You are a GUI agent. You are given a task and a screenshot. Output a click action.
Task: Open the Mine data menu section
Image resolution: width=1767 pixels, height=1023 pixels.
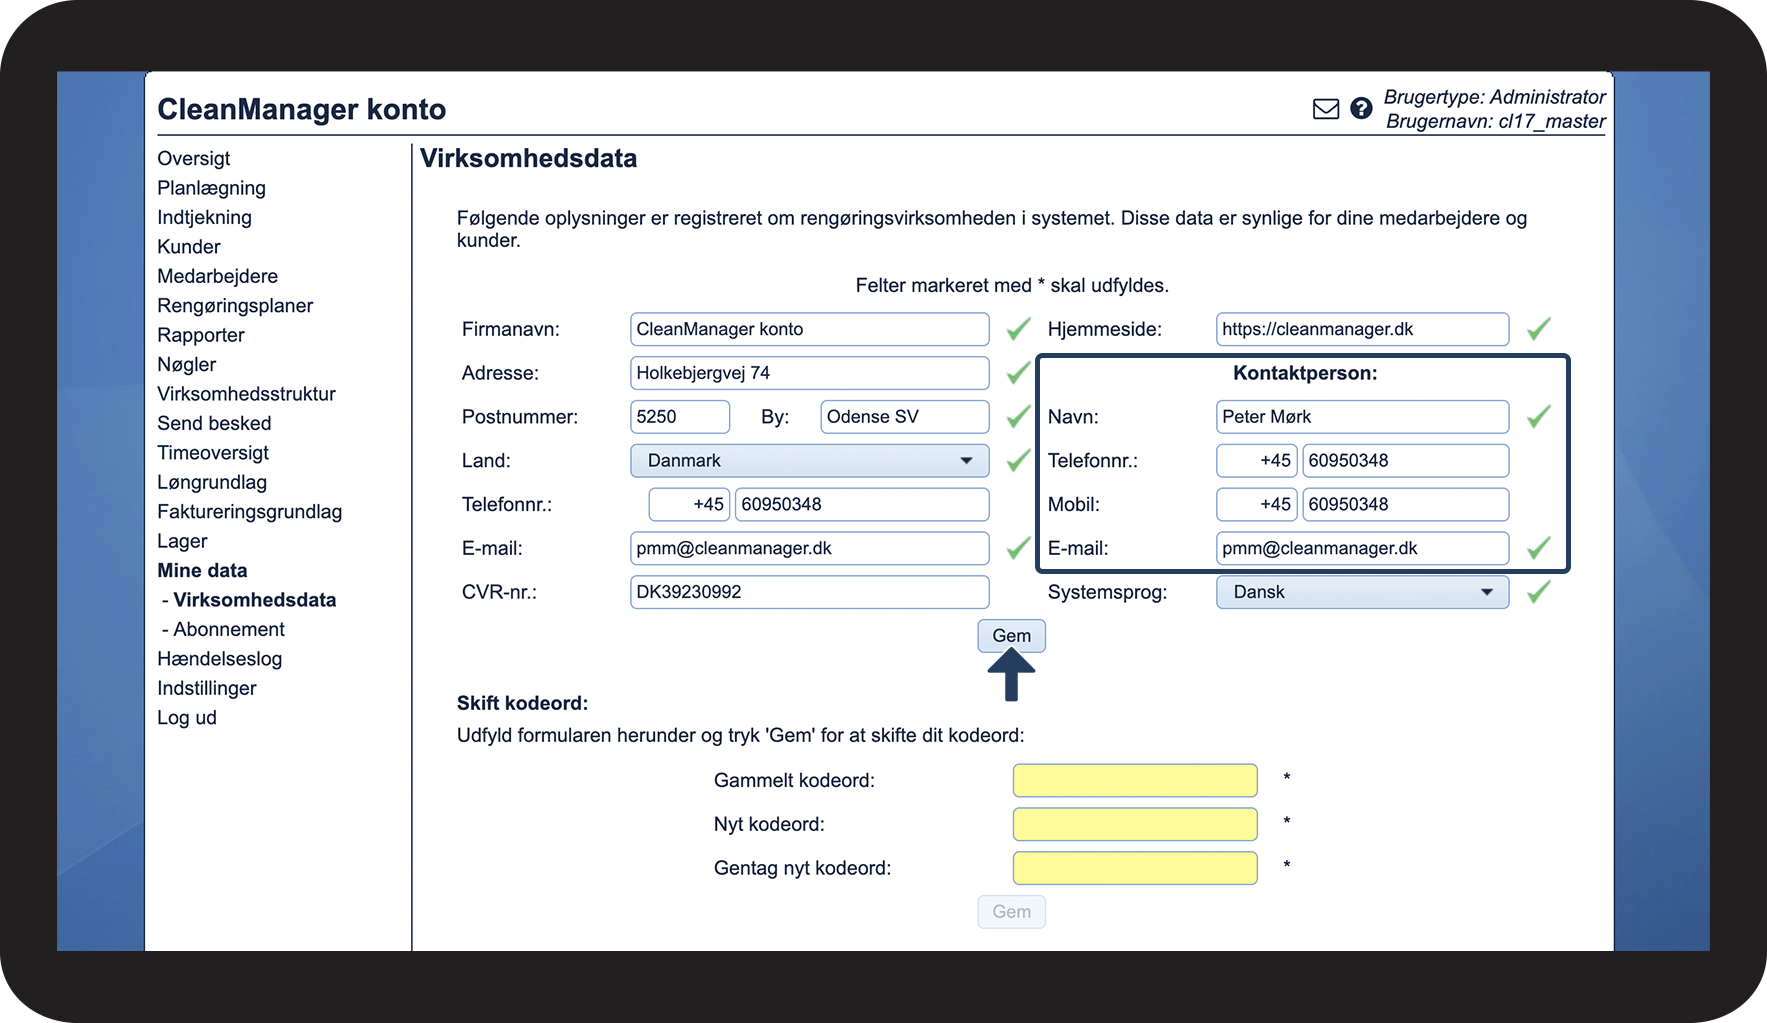(202, 570)
